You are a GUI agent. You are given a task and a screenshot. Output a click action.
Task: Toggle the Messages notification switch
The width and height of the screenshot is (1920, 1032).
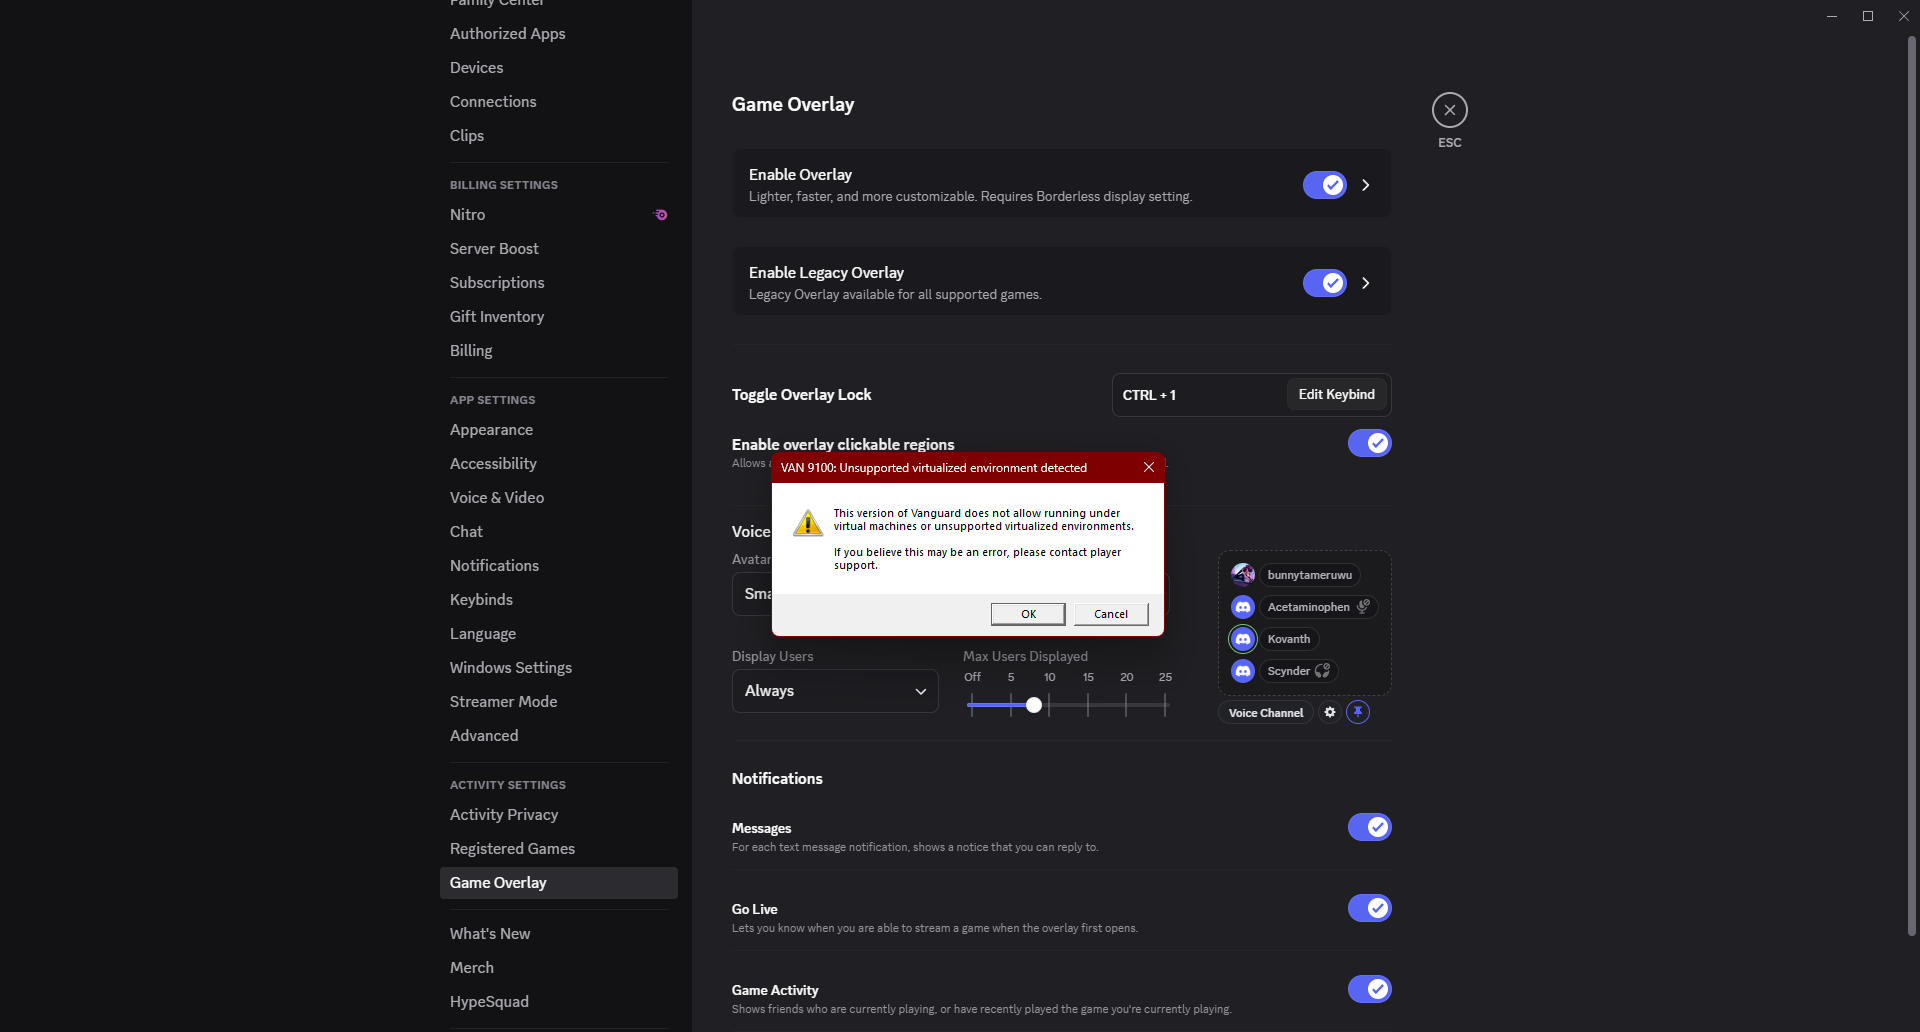click(x=1370, y=827)
